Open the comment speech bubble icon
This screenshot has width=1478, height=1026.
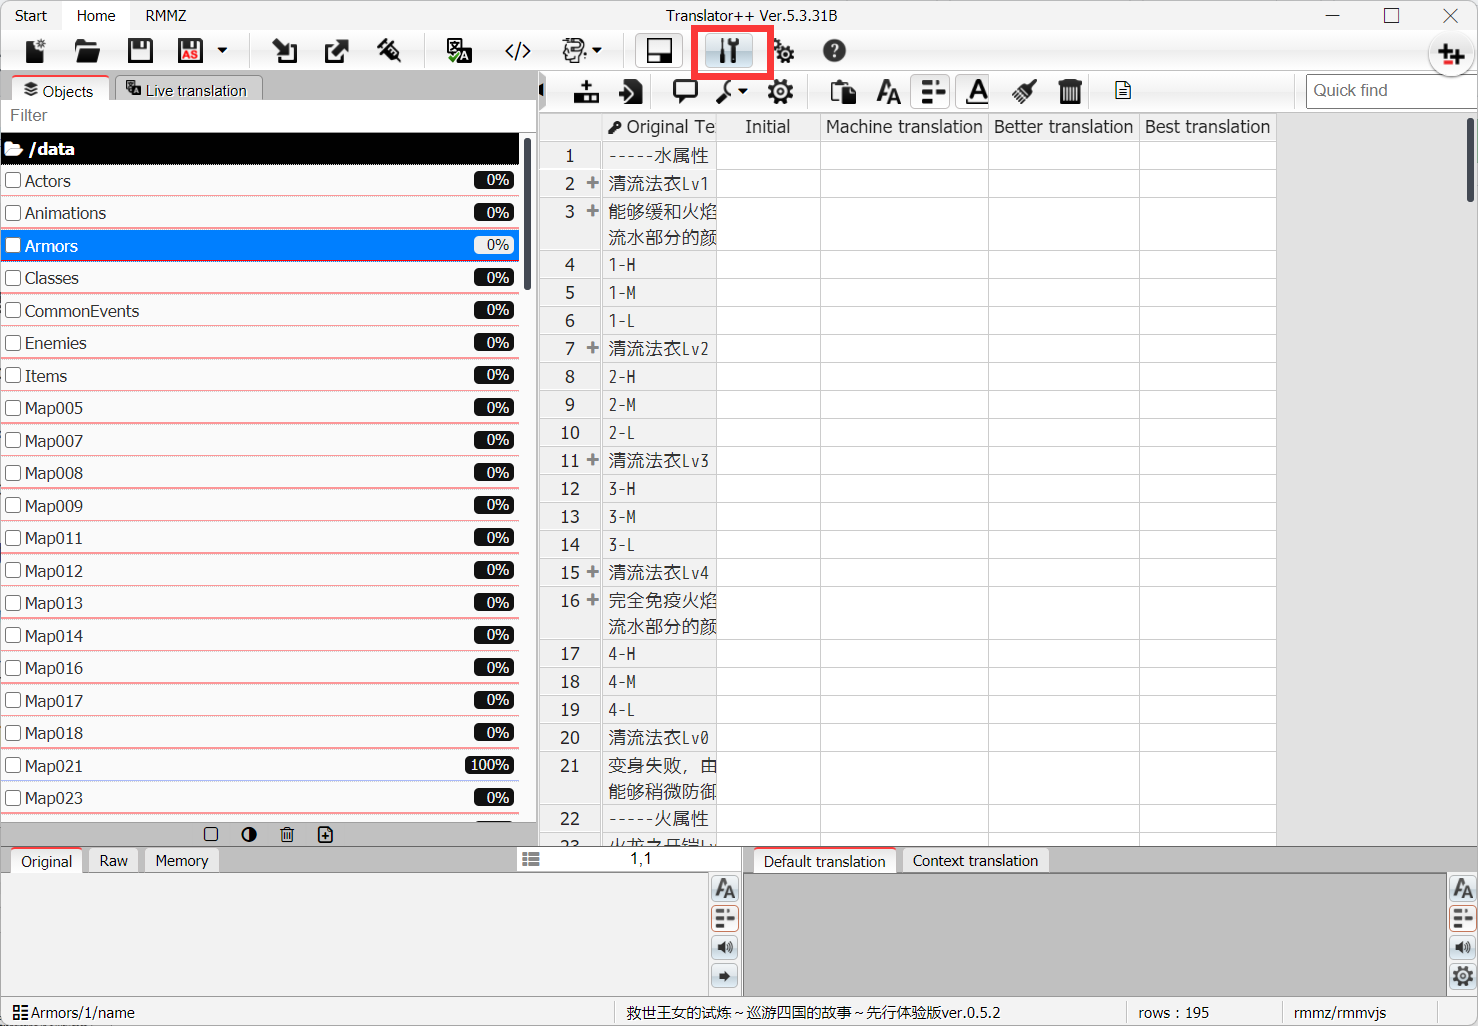point(685,92)
